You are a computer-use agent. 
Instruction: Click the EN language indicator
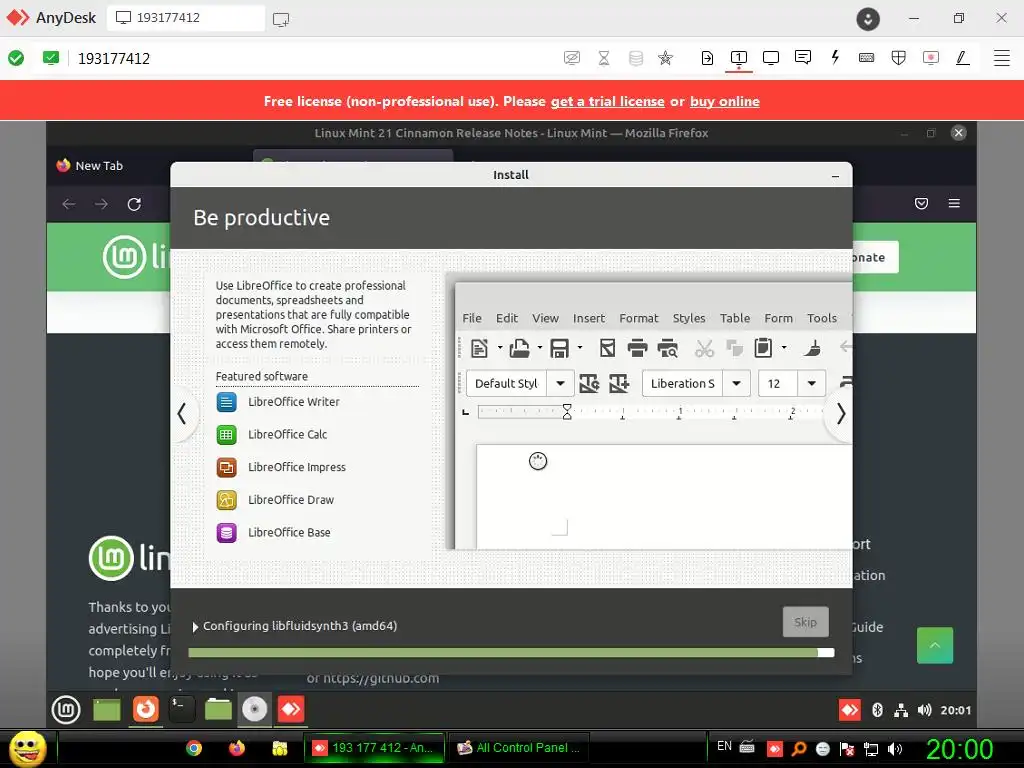pos(724,746)
